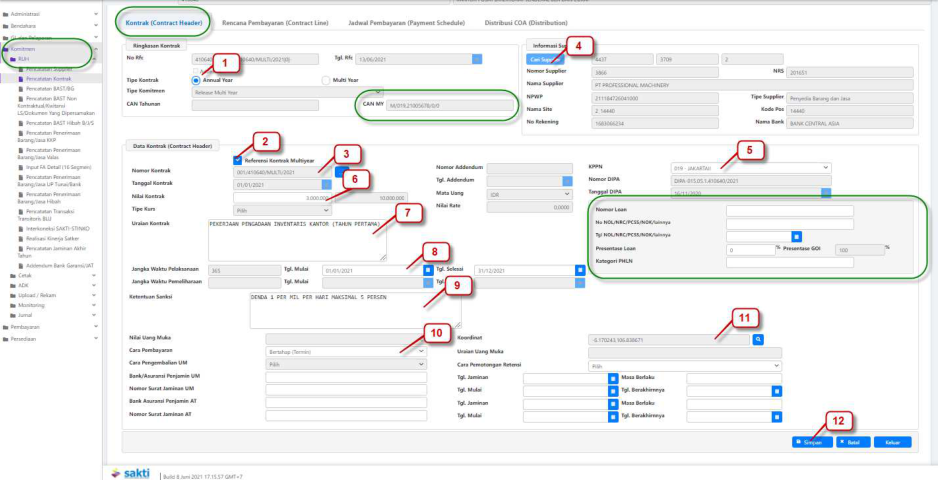Select the Annual Year radio button

pos(196,80)
